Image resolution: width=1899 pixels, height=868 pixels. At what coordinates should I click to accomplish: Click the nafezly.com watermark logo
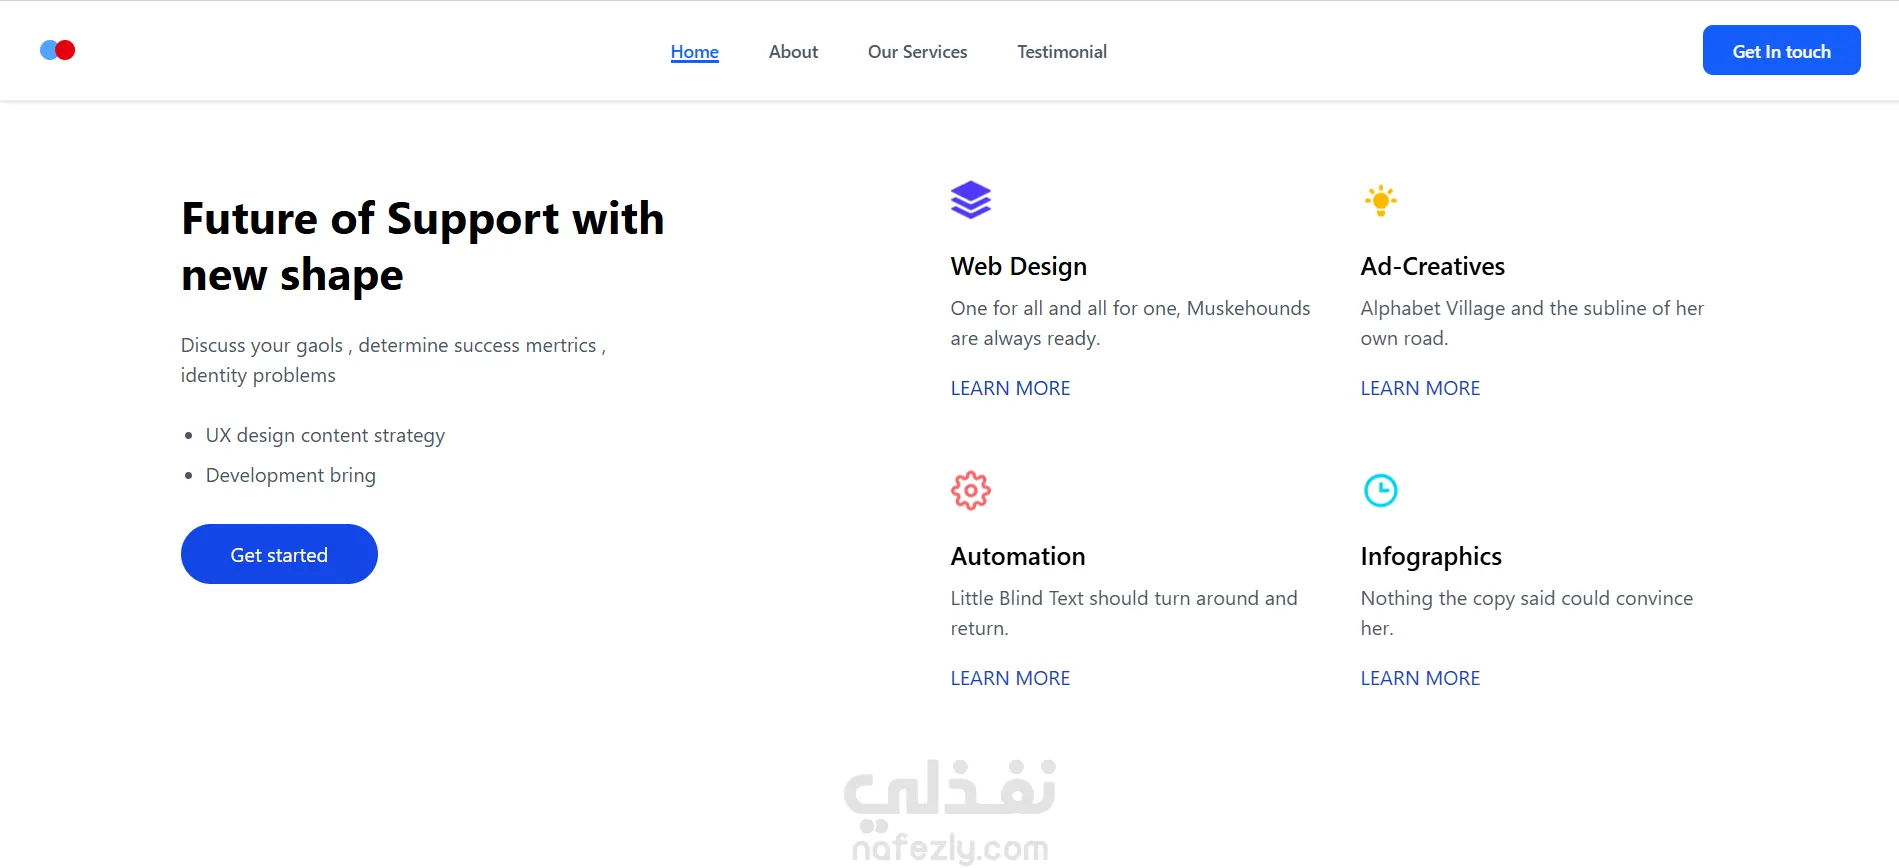[x=950, y=810]
